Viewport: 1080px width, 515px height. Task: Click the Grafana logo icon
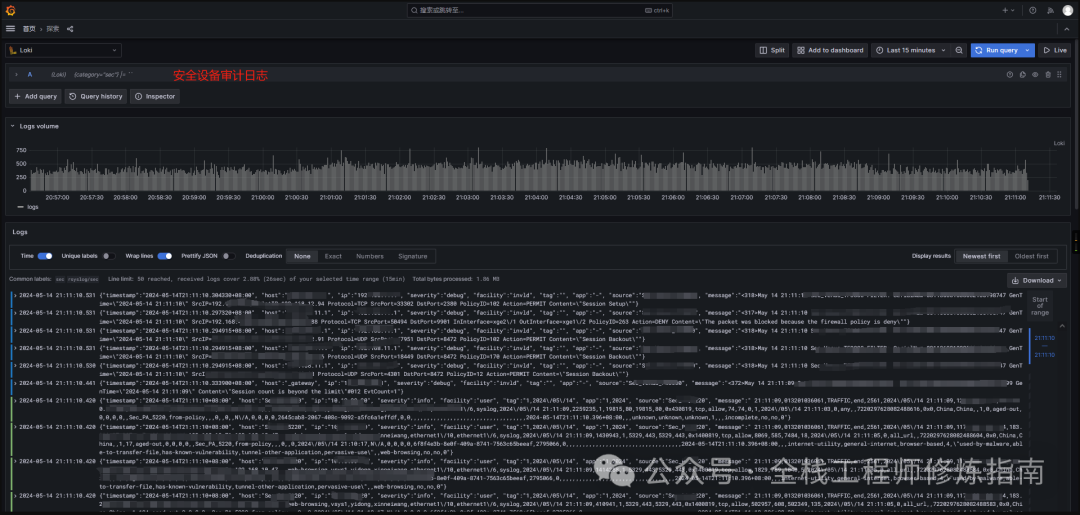[x=10, y=10]
